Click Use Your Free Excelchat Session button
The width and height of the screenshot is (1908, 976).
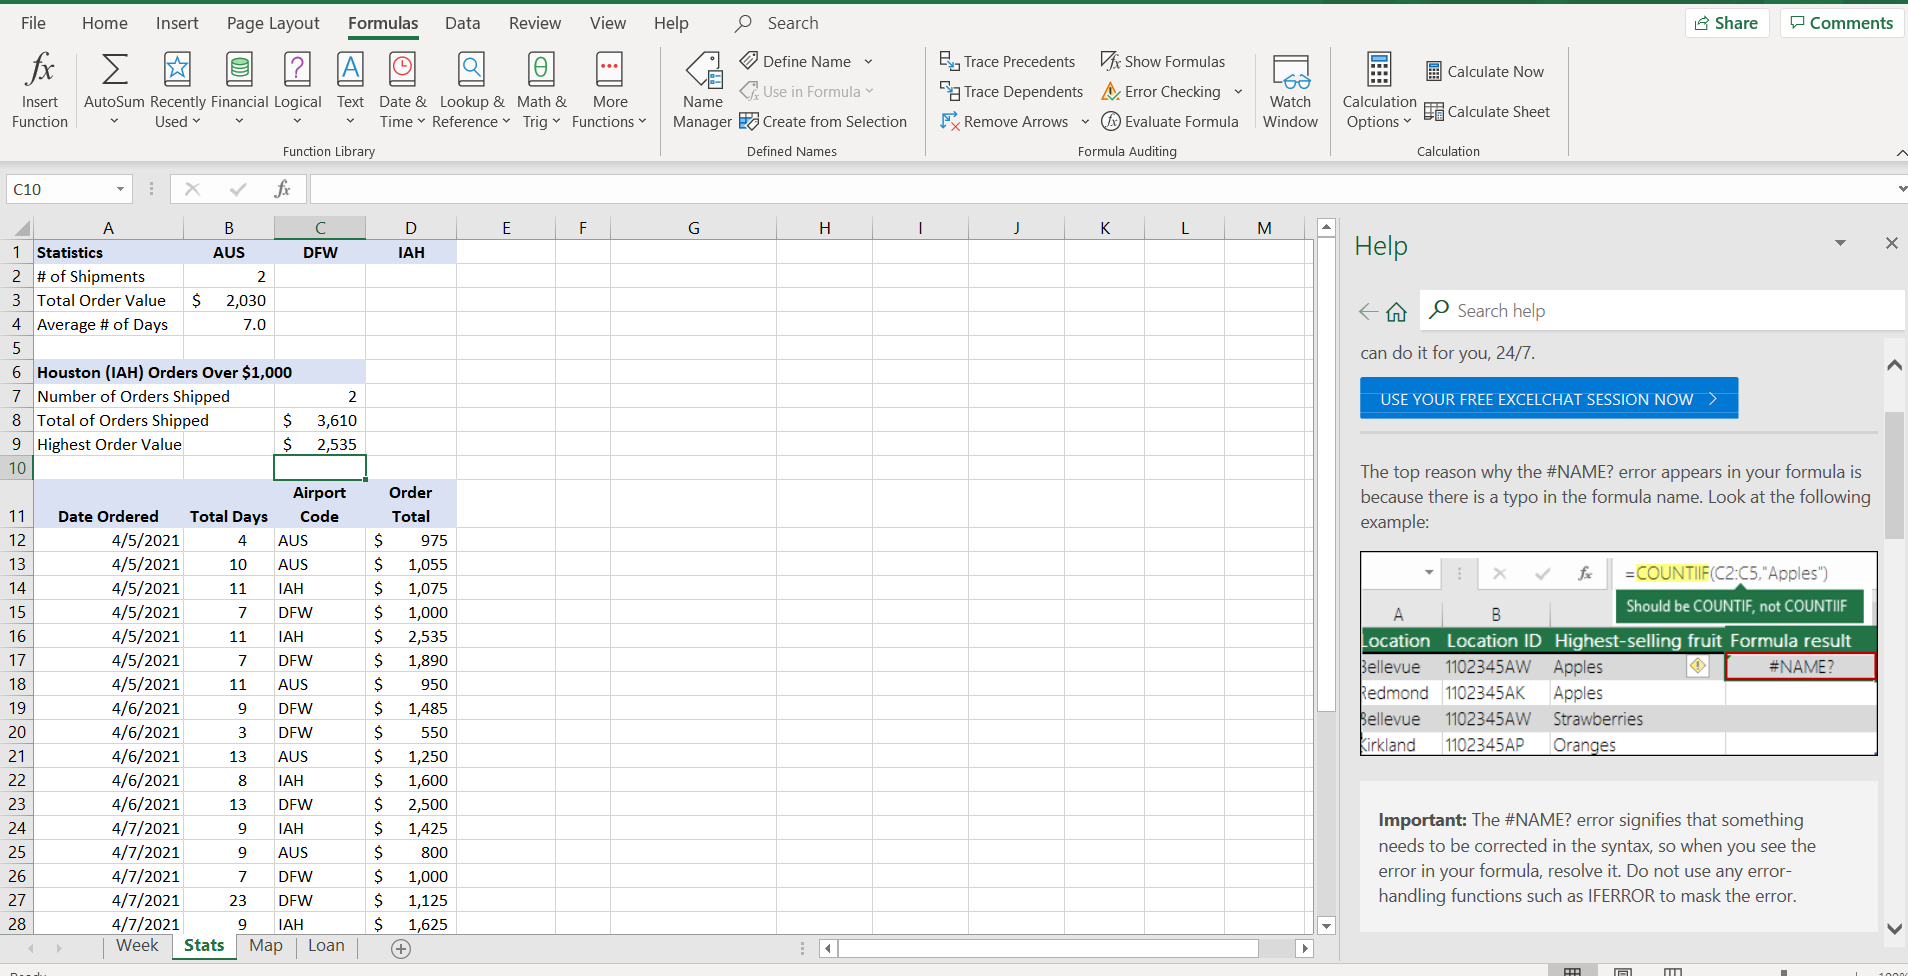tap(1548, 399)
